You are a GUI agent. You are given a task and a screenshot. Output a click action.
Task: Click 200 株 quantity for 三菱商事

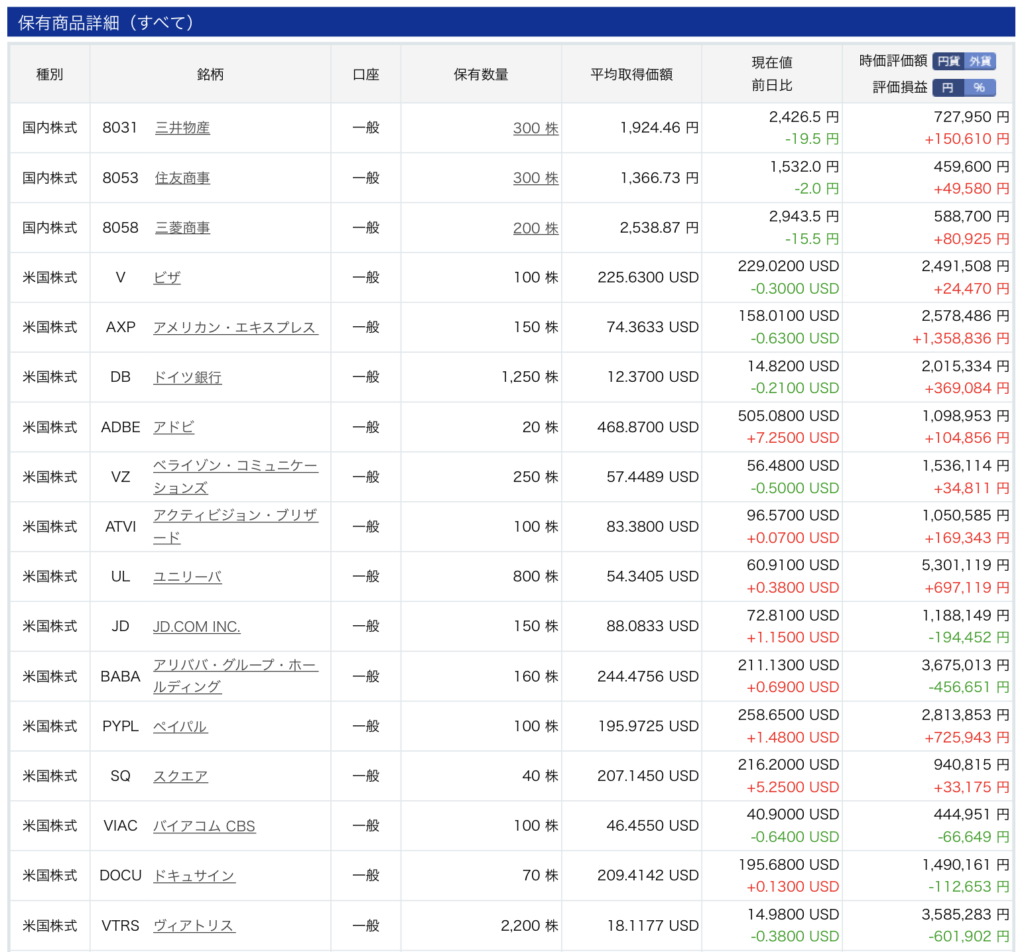pyautogui.click(x=536, y=228)
